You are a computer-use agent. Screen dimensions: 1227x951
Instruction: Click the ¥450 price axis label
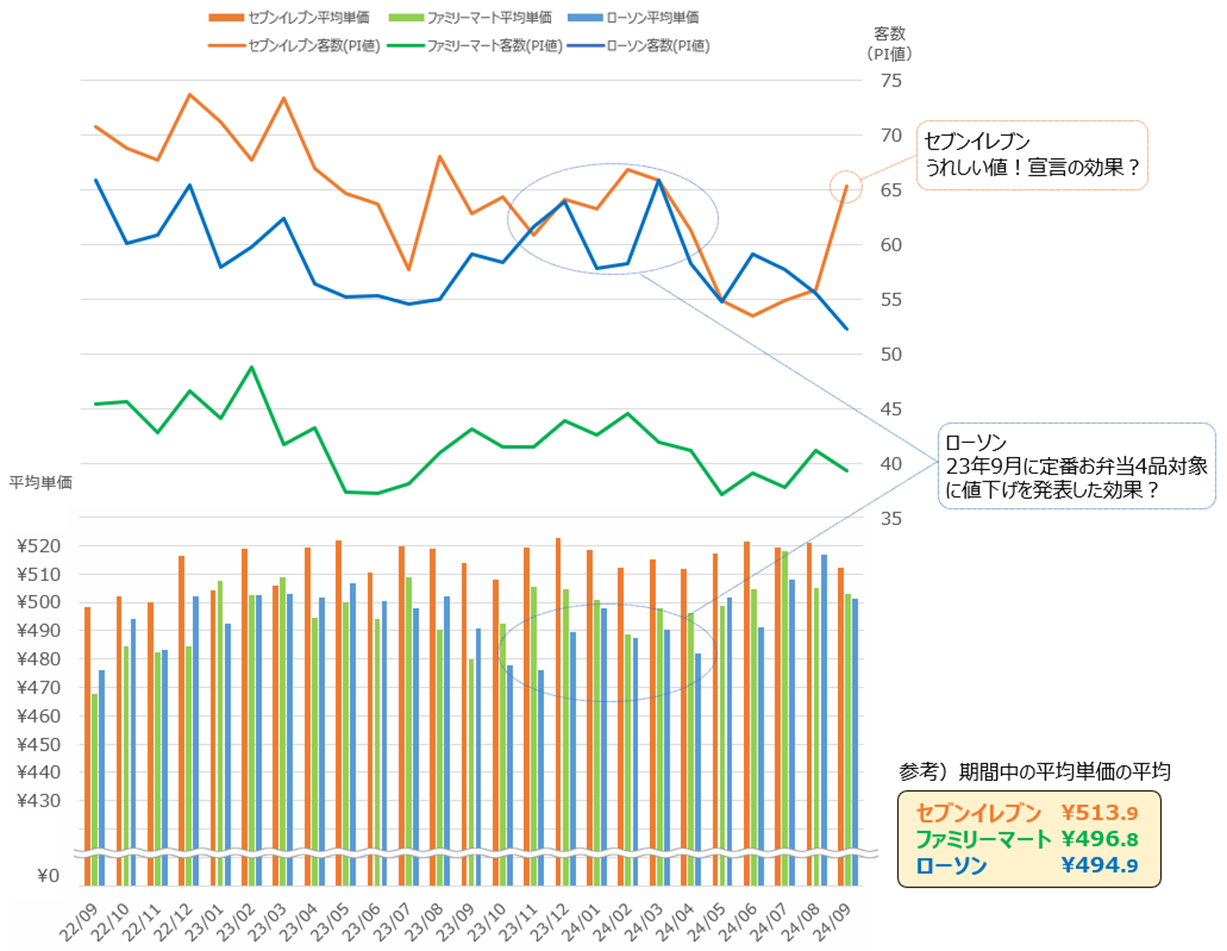click(x=40, y=745)
